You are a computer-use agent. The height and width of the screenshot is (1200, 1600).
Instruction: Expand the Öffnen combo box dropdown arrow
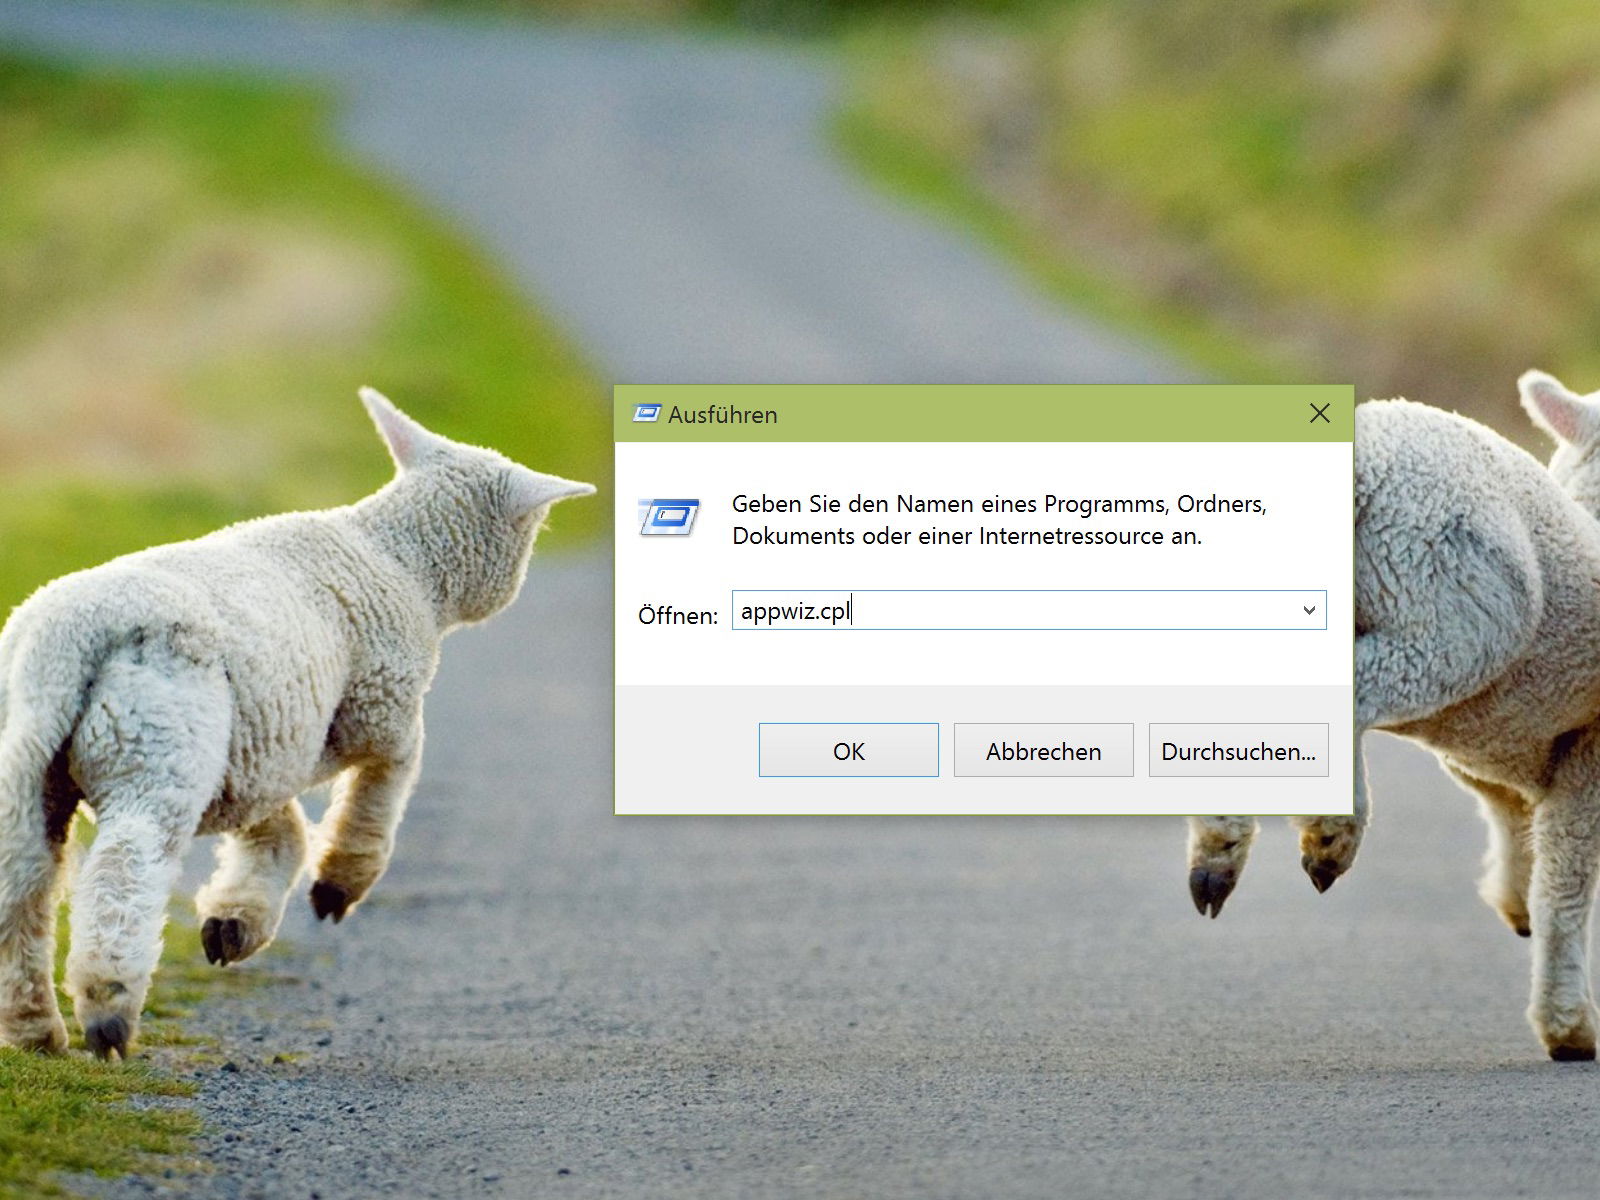1309,610
